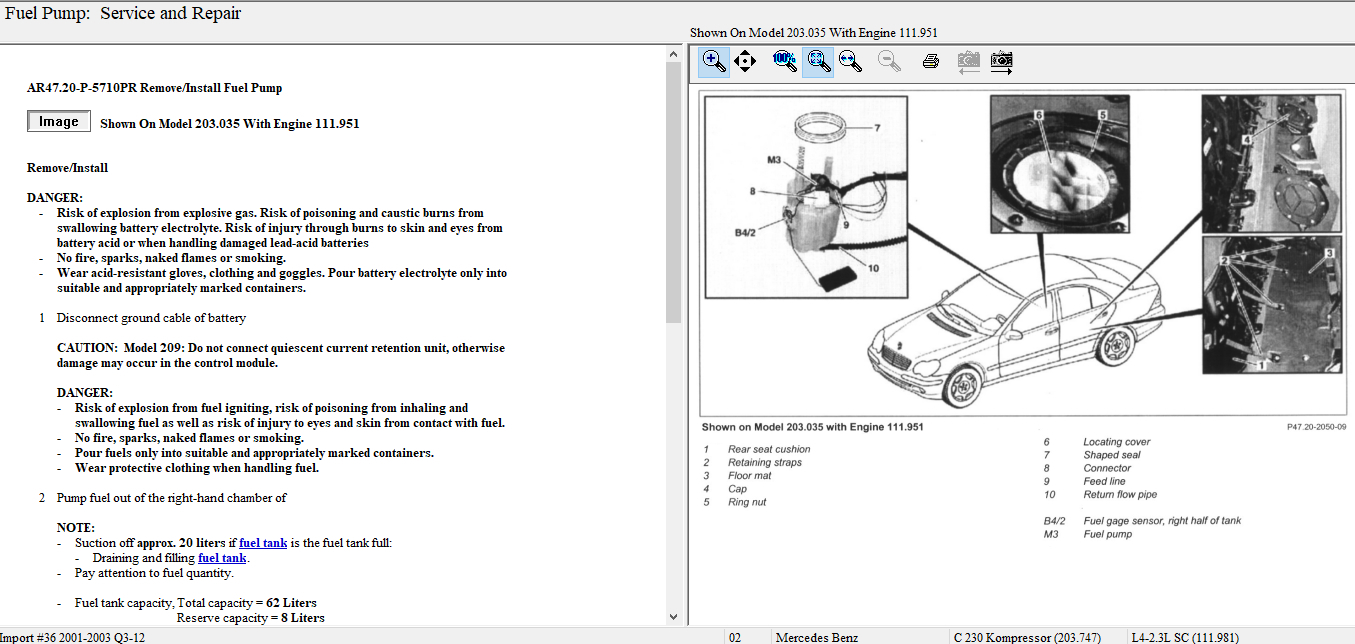The width and height of the screenshot is (1355, 644).
Task: Go to previous image with camera arrow
Action: (x=968, y=62)
